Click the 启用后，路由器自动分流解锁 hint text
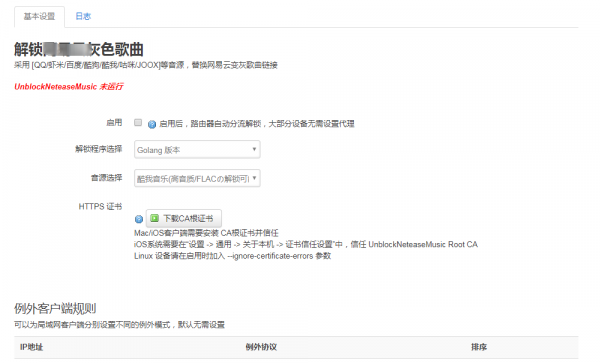This screenshot has width=600, height=363. pyautogui.click(x=257, y=124)
